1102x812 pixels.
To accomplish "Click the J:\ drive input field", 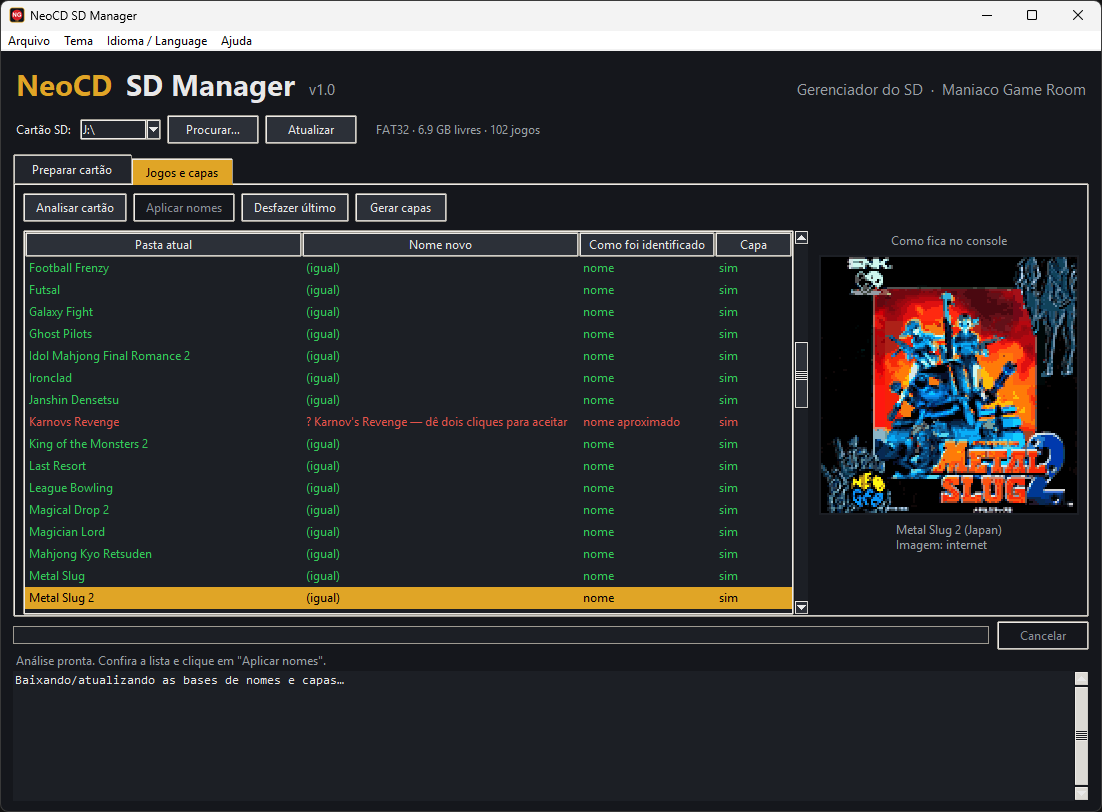I will (x=113, y=129).
